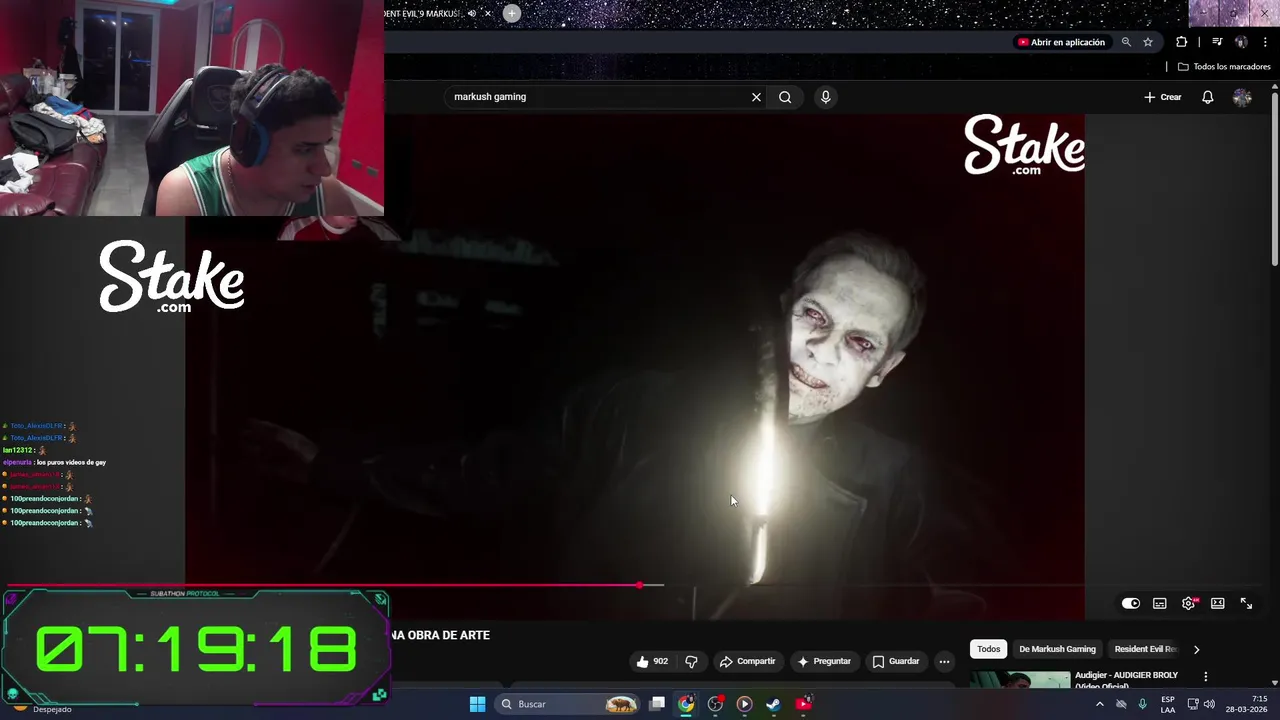This screenshot has height=720, width=1280.
Task: Toggle subtitles in the video player
Action: pyautogui.click(x=1159, y=603)
